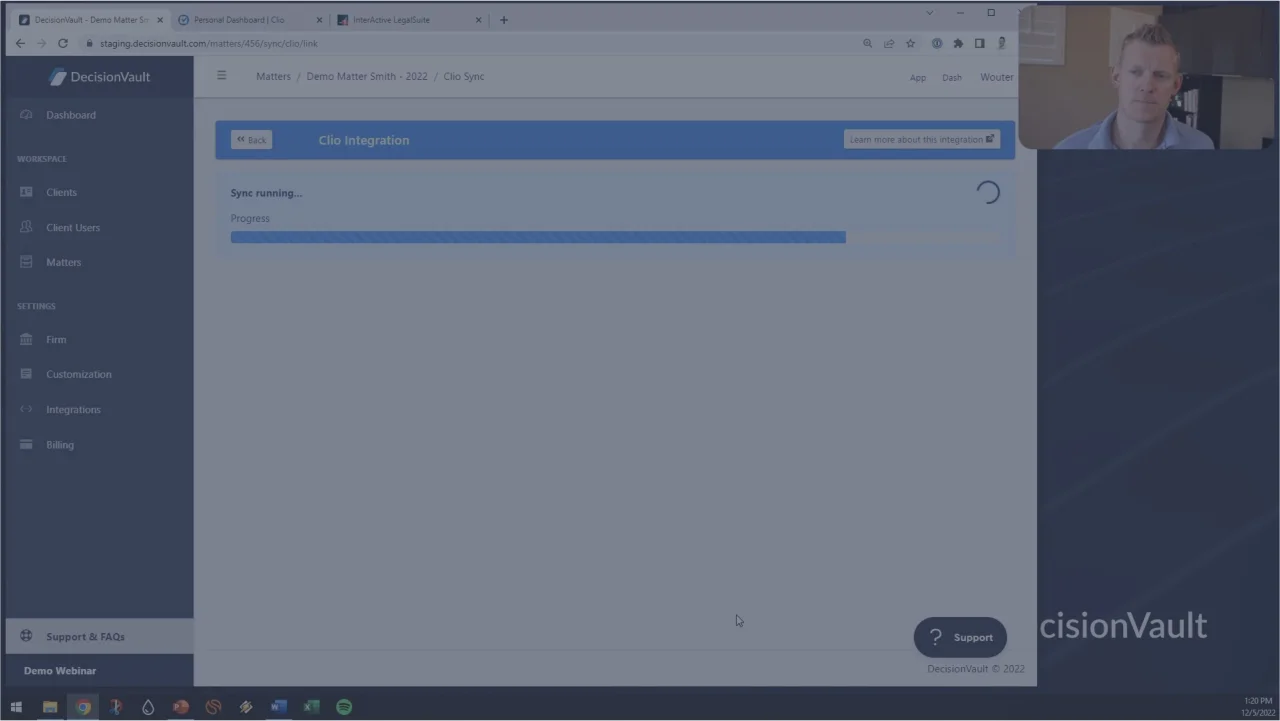
Task: Click the Firm building icon
Action: pyautogui.click(x=26, y=339)
